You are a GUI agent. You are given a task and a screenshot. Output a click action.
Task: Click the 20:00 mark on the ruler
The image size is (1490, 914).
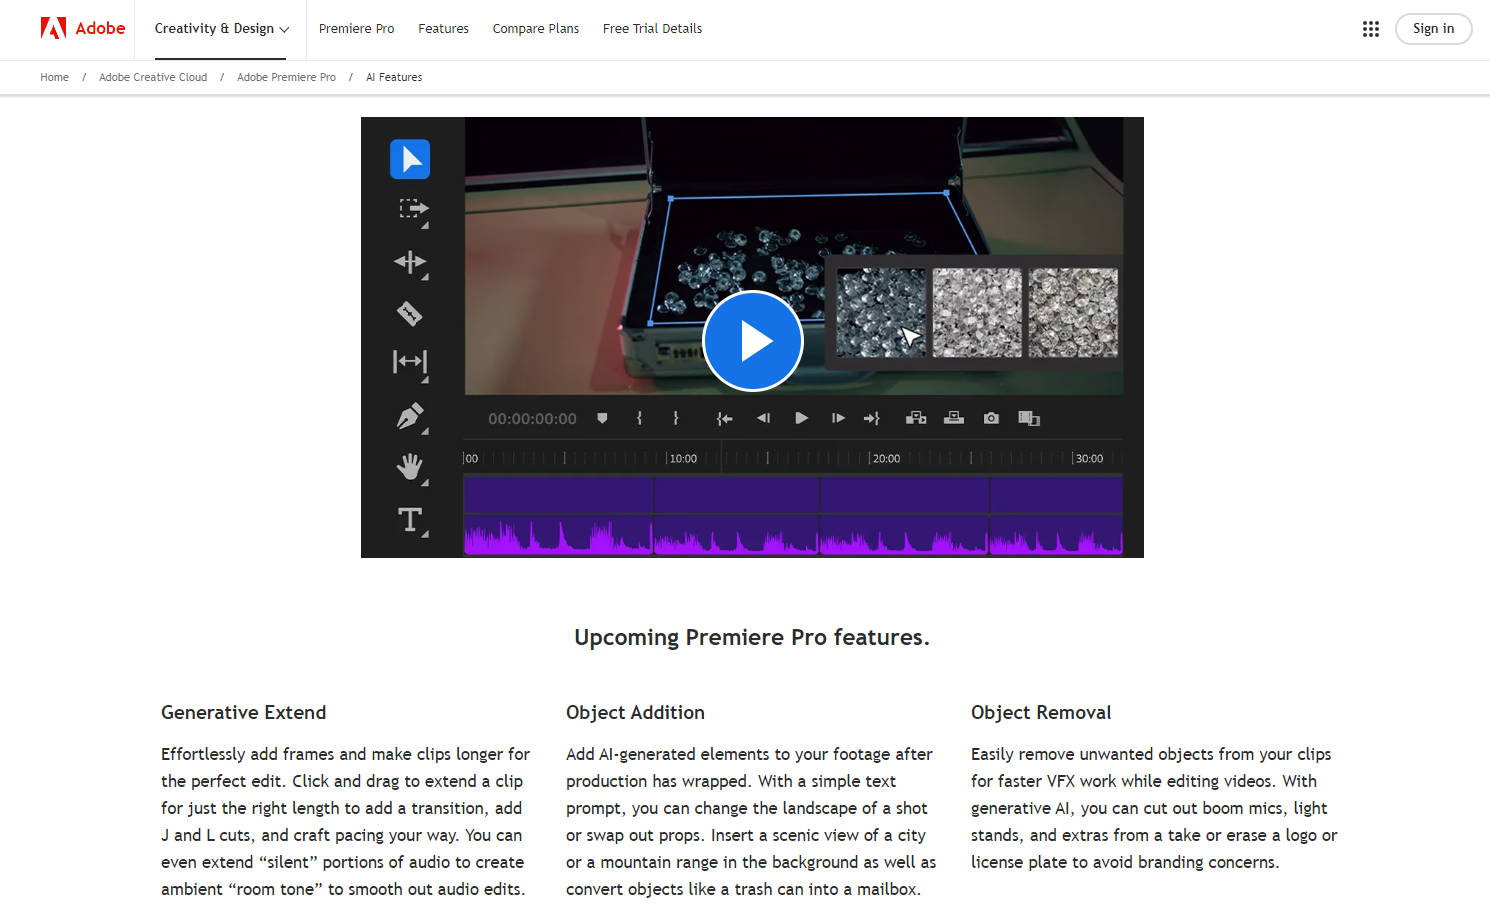(x=886, y=458)
